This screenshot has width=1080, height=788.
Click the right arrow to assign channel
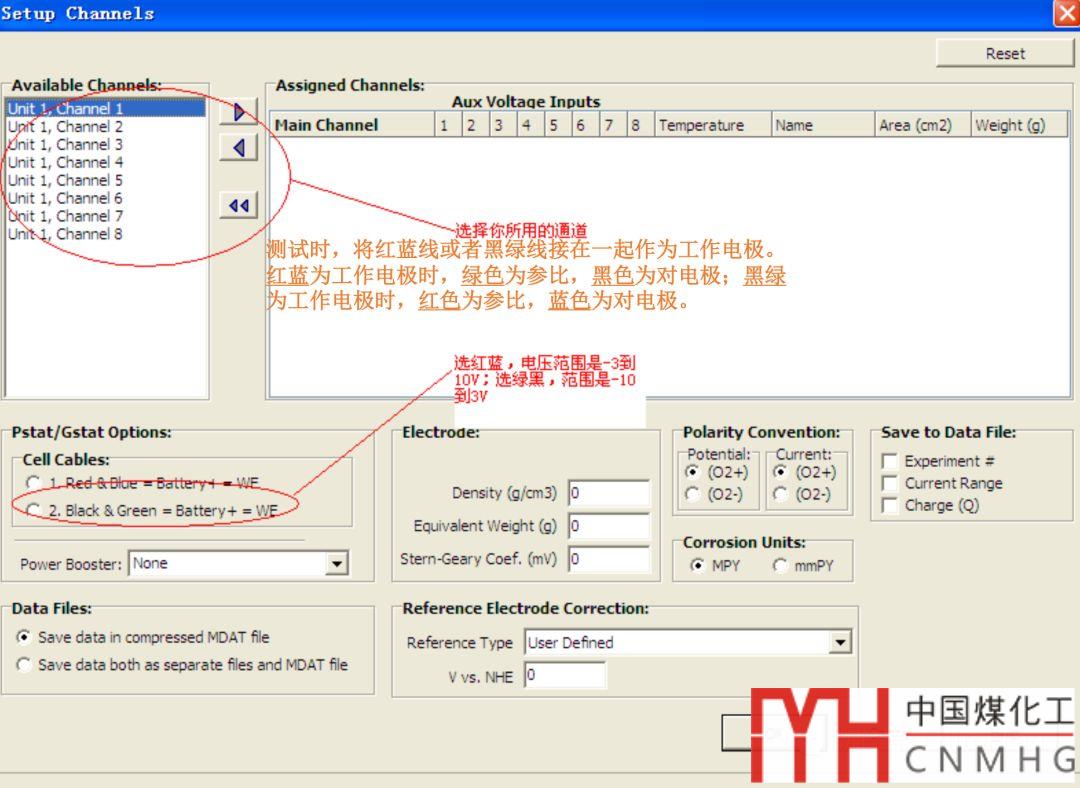[238, 112]
